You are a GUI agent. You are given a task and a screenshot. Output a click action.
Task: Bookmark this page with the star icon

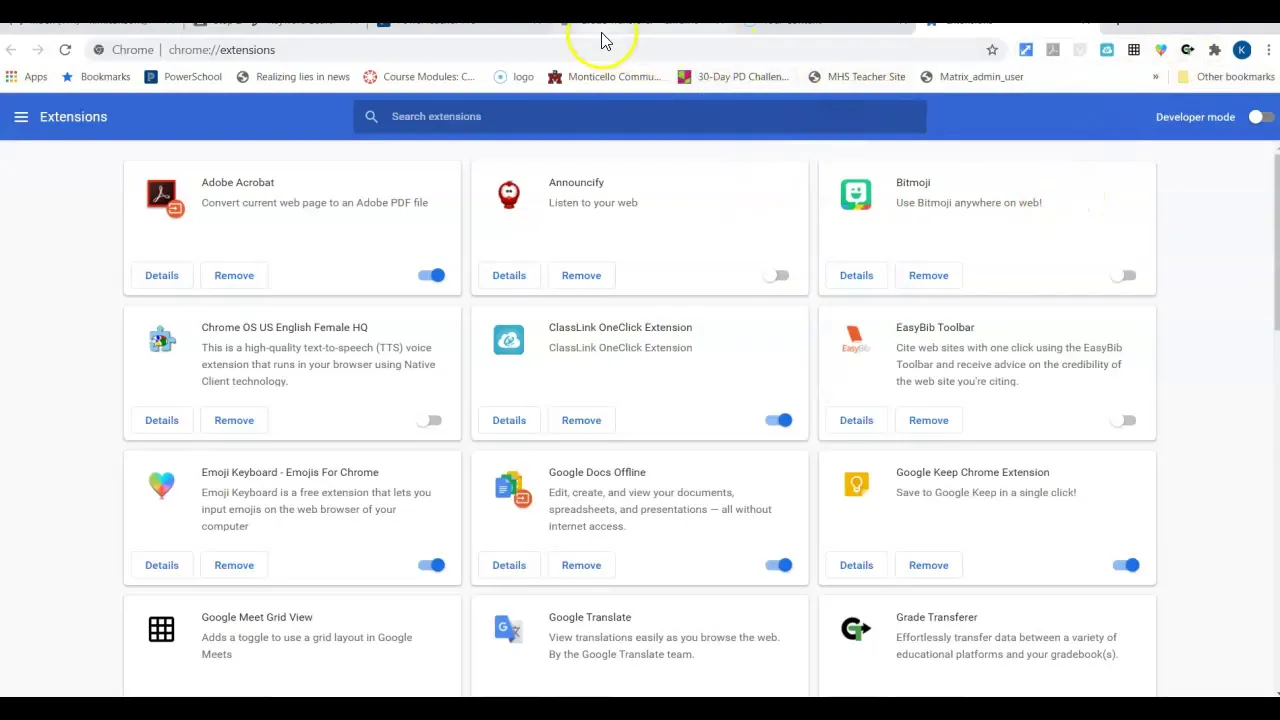(992, 50)
